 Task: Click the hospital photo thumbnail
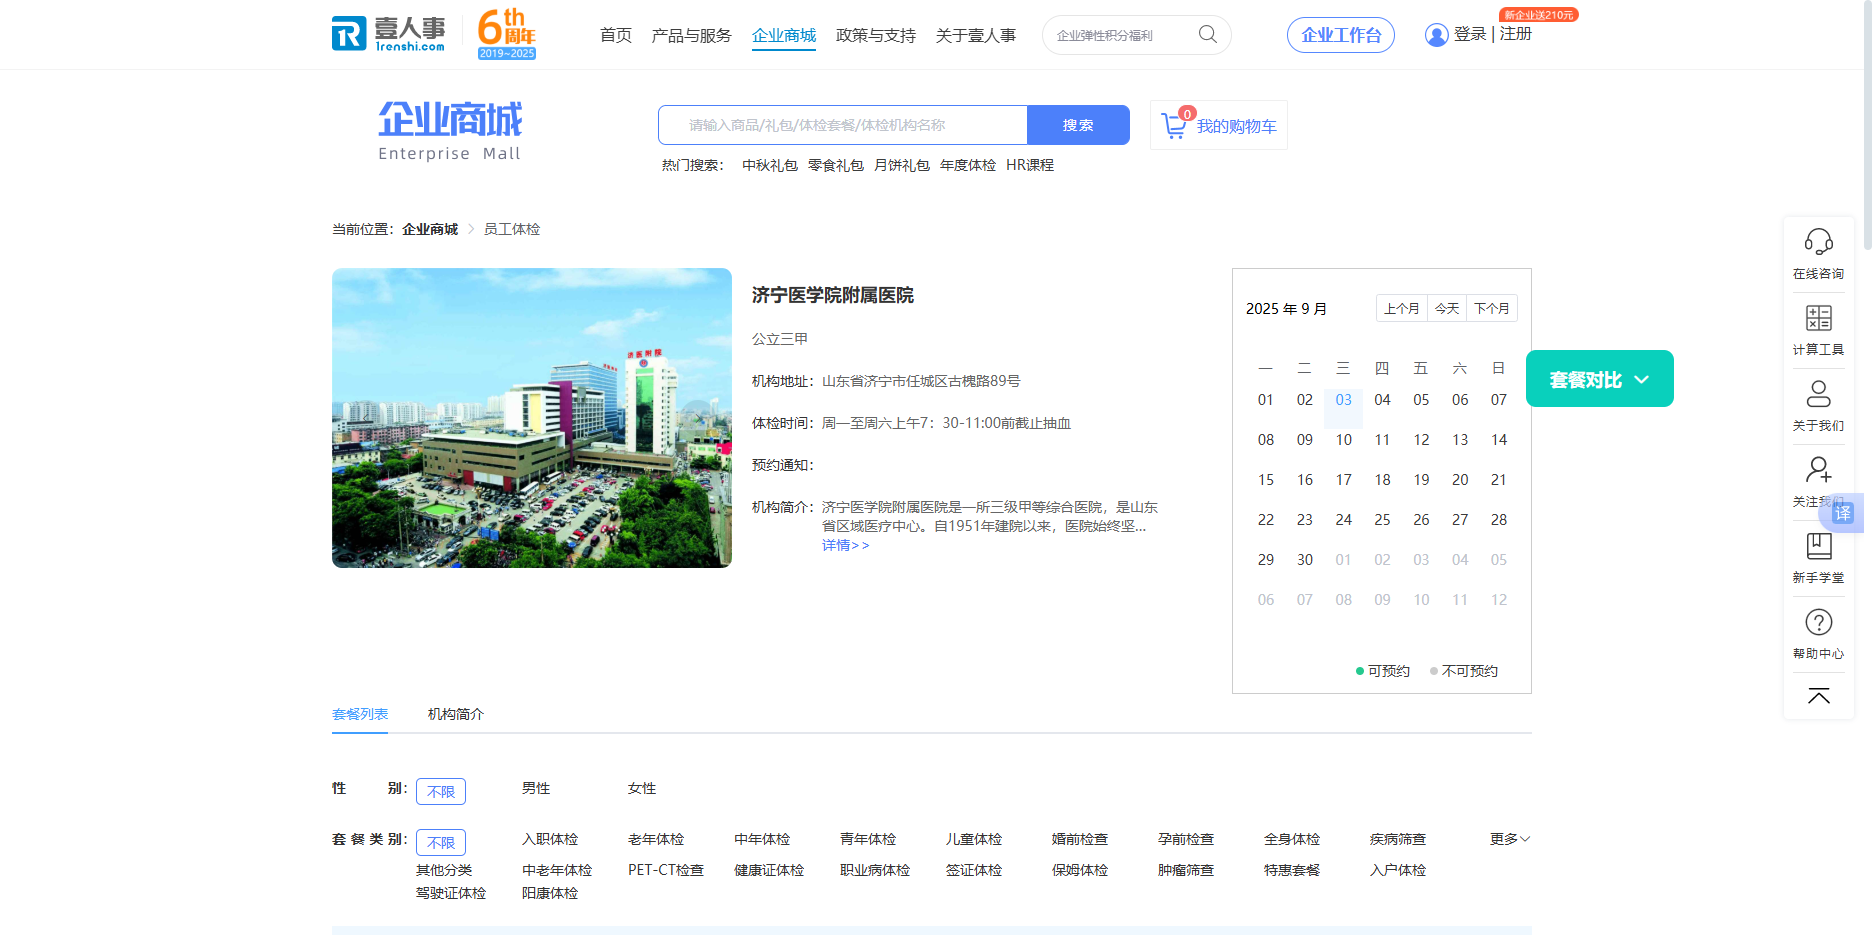tap(532, 418)
